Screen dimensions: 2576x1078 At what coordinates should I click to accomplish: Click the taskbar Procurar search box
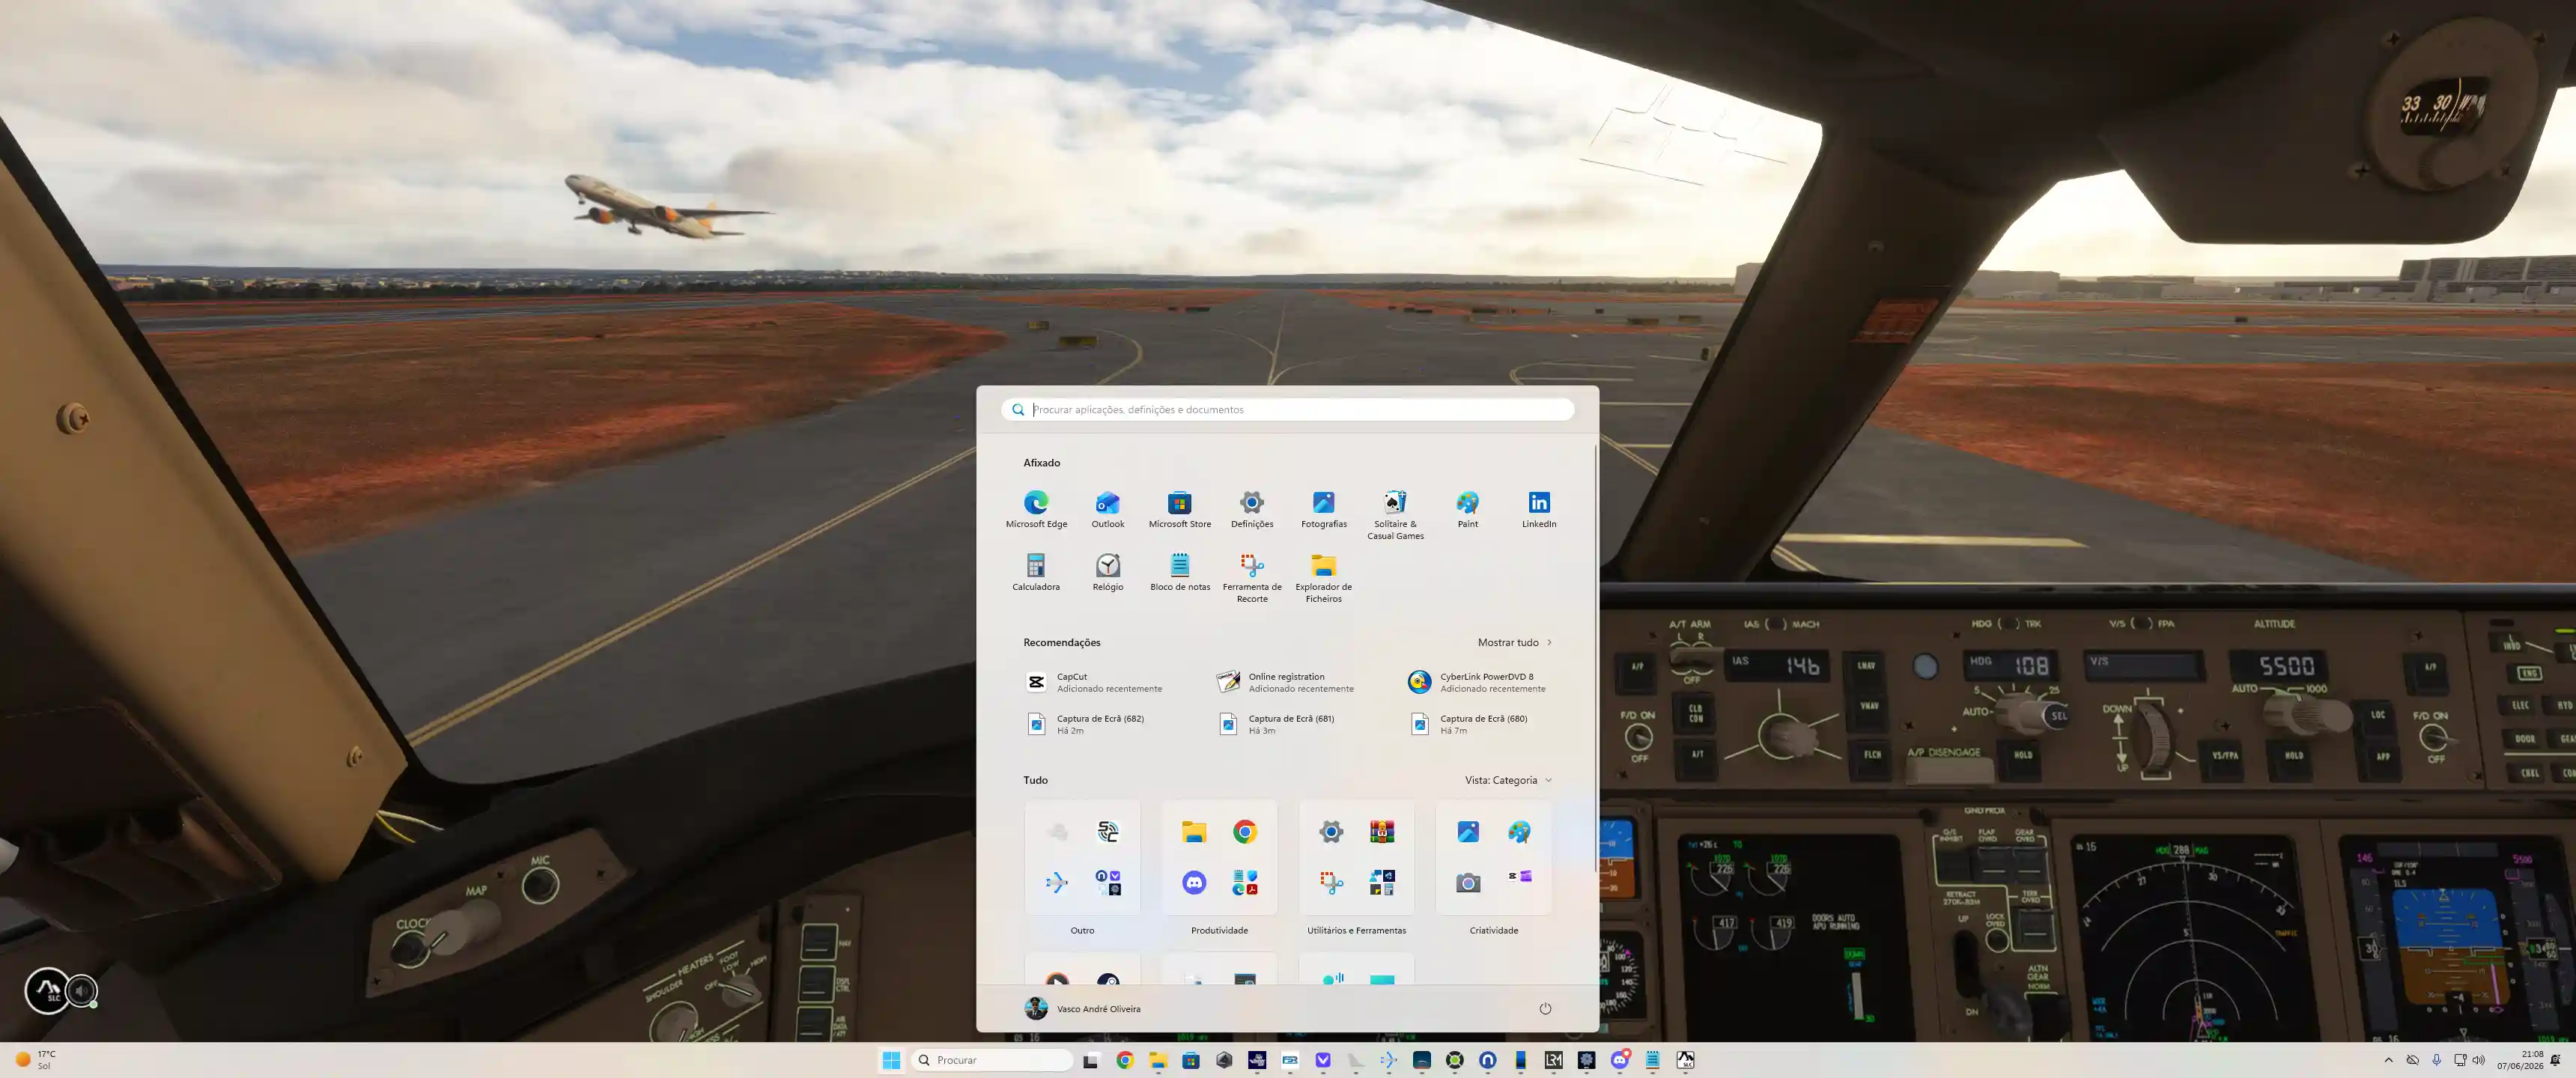[x=992, y=1060]
